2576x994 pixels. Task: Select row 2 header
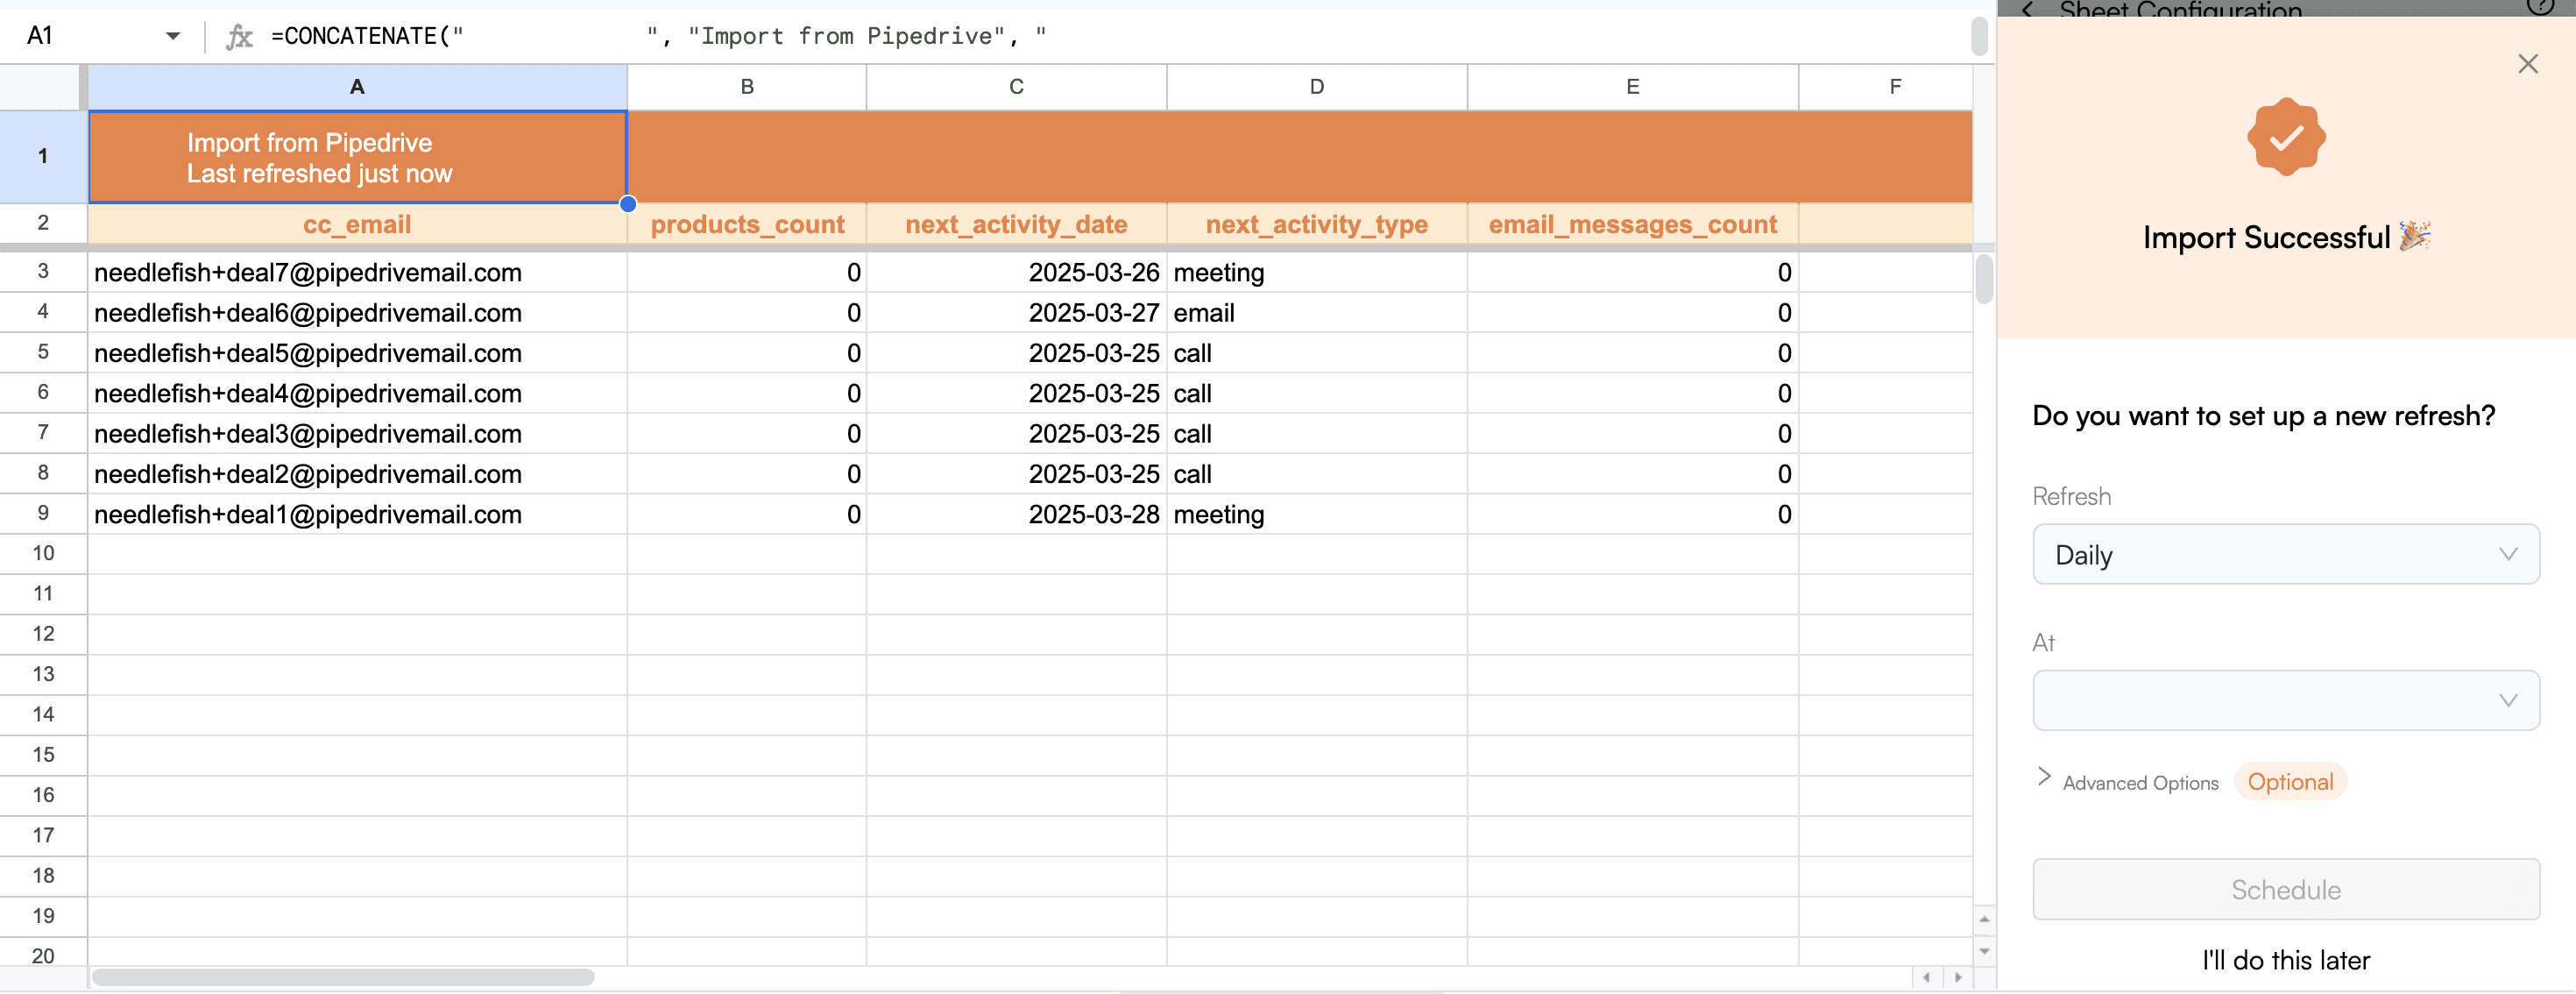[x=43, y=223]
